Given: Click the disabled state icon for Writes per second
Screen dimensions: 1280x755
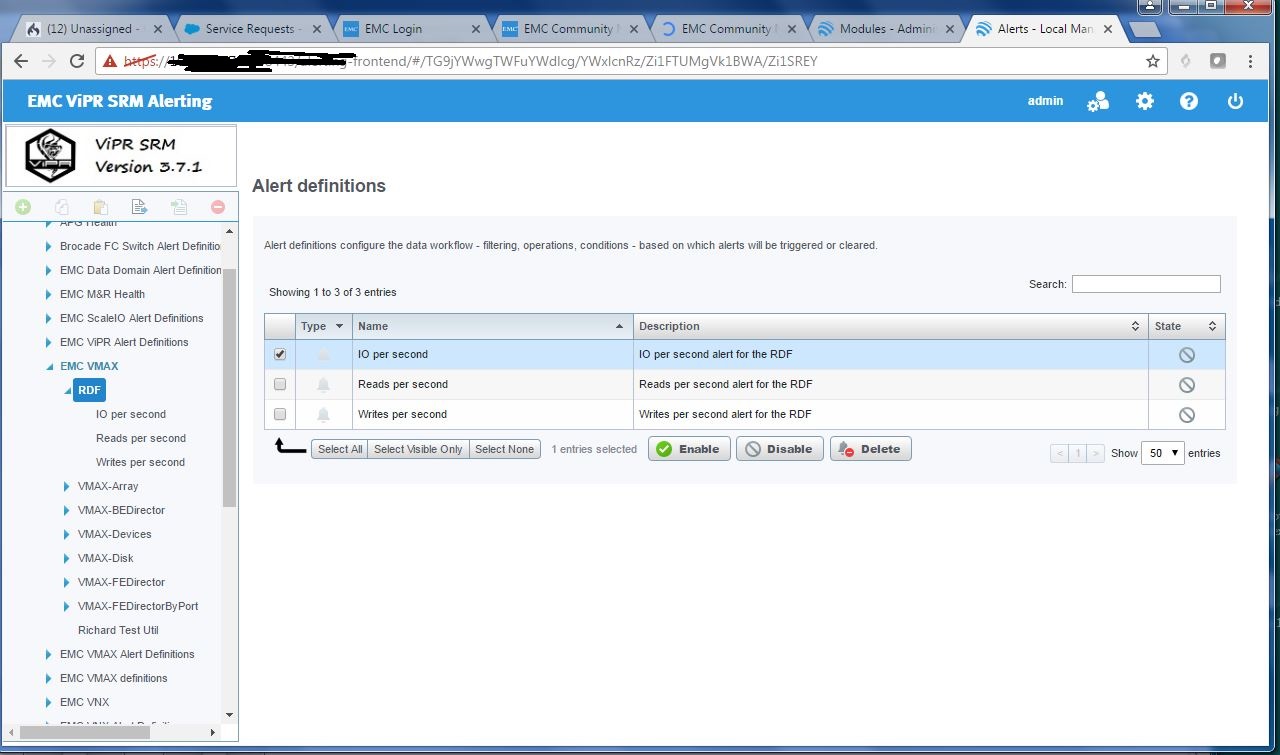Looking at the screenshot, I should [1186, 415].
